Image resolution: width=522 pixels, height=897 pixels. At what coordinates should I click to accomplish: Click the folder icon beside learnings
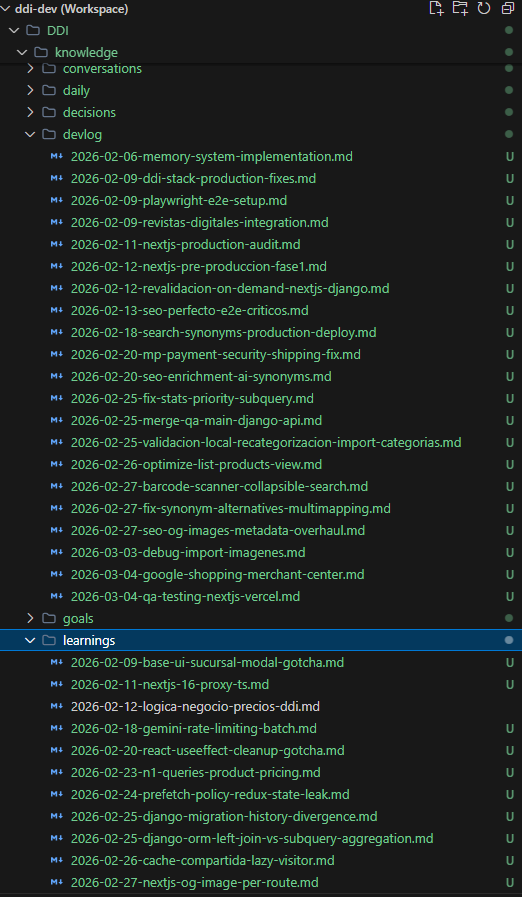49,641
